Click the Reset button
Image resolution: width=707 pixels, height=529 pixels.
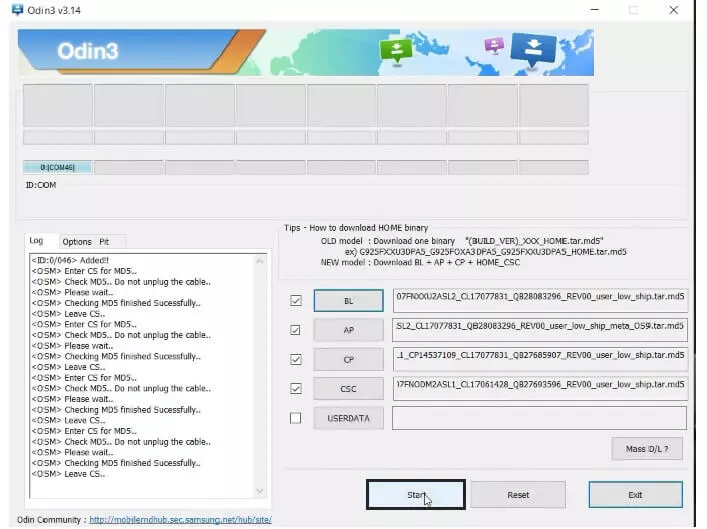(518, 495)
